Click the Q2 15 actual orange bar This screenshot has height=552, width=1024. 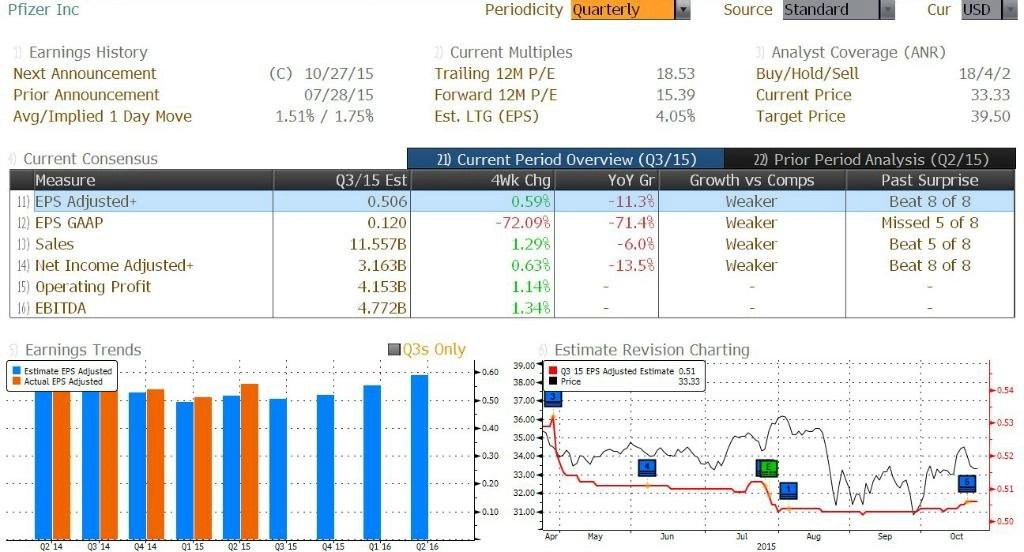point(249,462)
